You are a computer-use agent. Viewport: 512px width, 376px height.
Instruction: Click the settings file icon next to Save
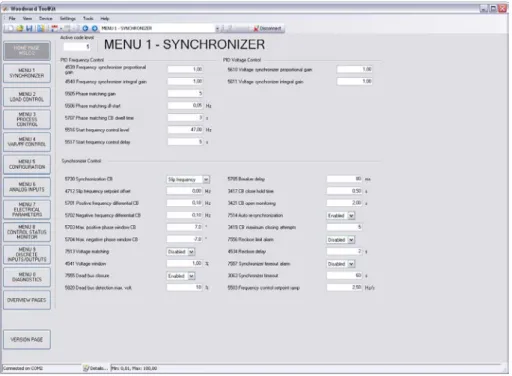41,29
